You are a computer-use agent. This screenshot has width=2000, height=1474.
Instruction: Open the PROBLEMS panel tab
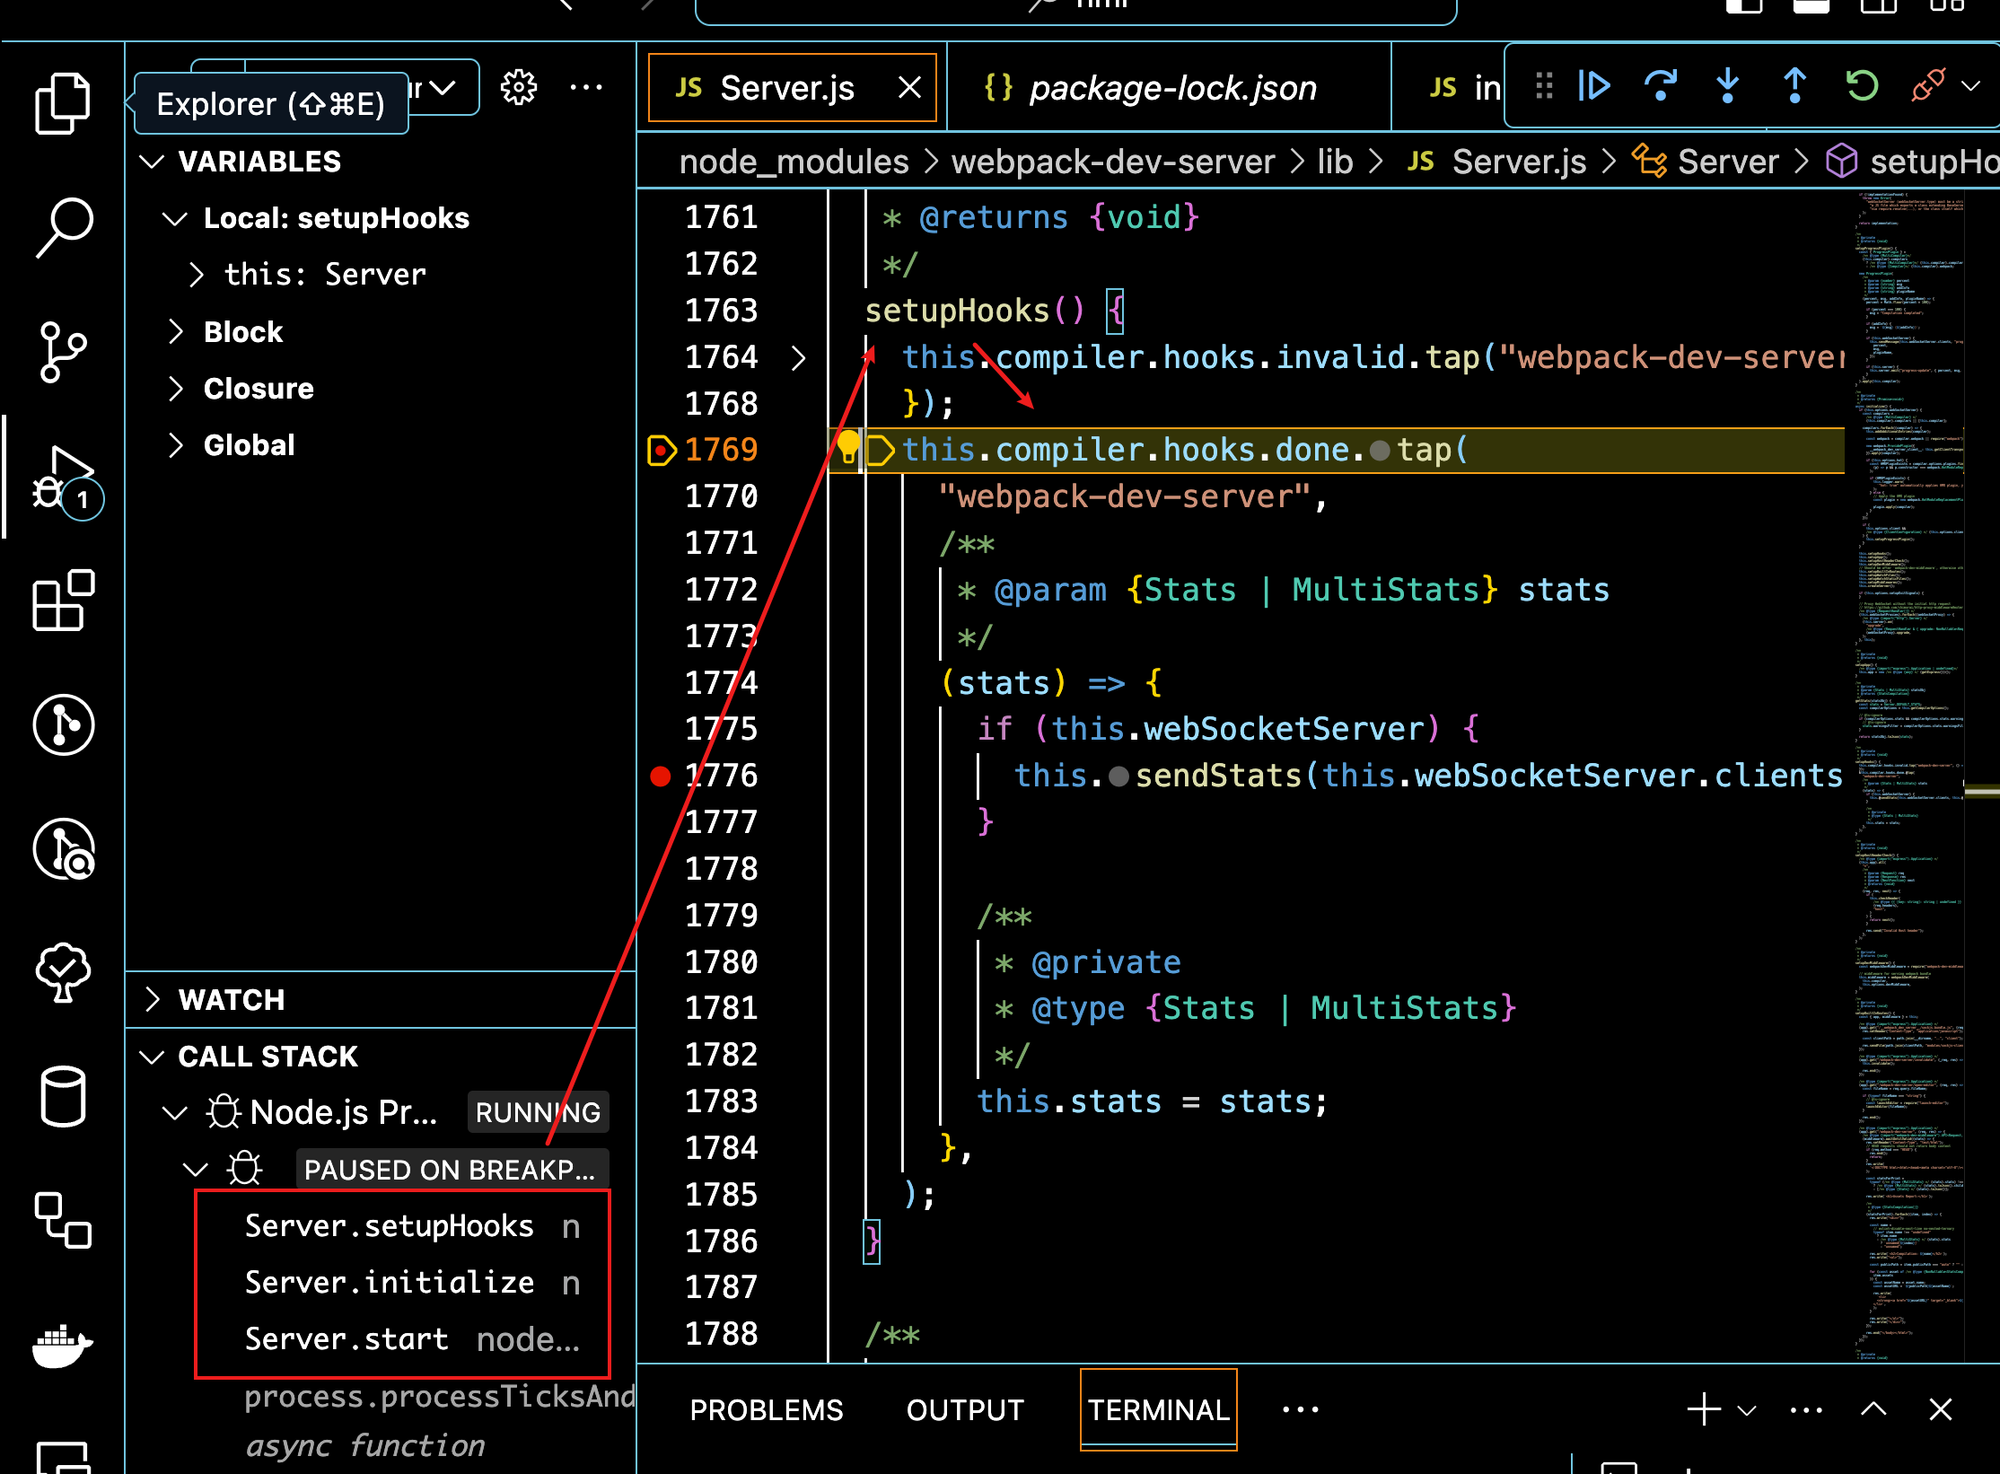766,1409
